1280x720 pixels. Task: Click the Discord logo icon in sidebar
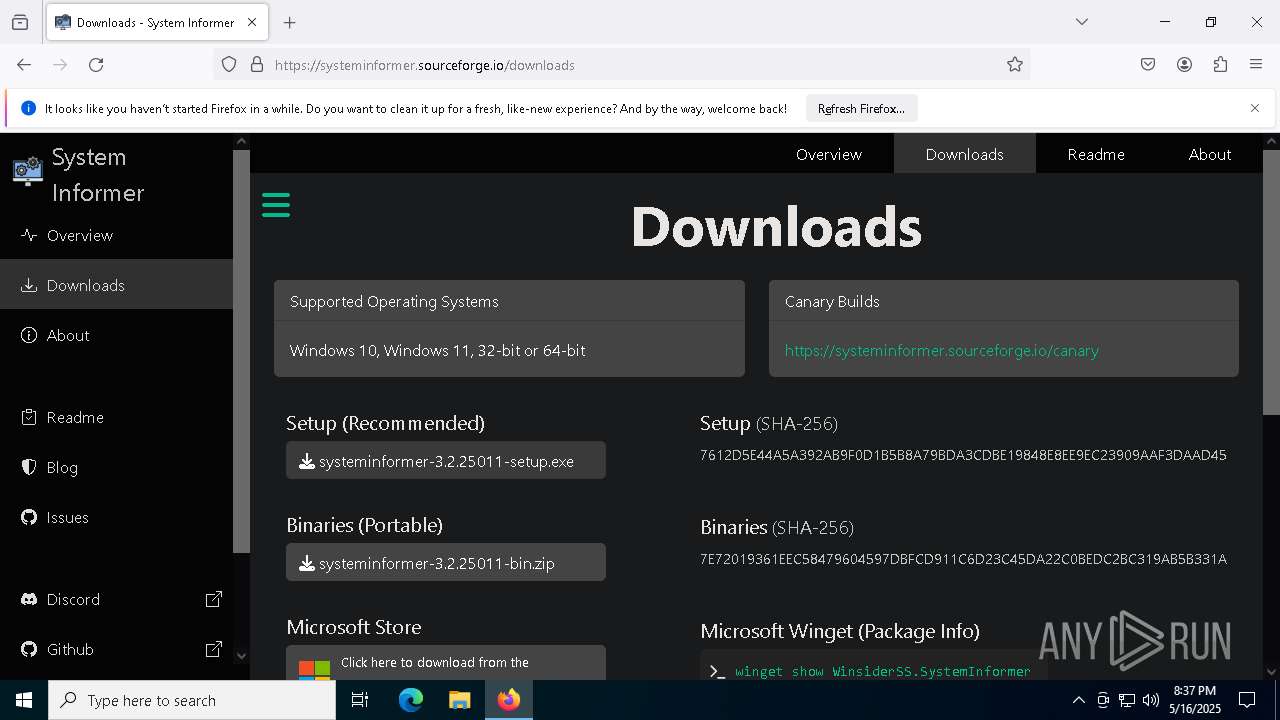[x=29, y=599]
